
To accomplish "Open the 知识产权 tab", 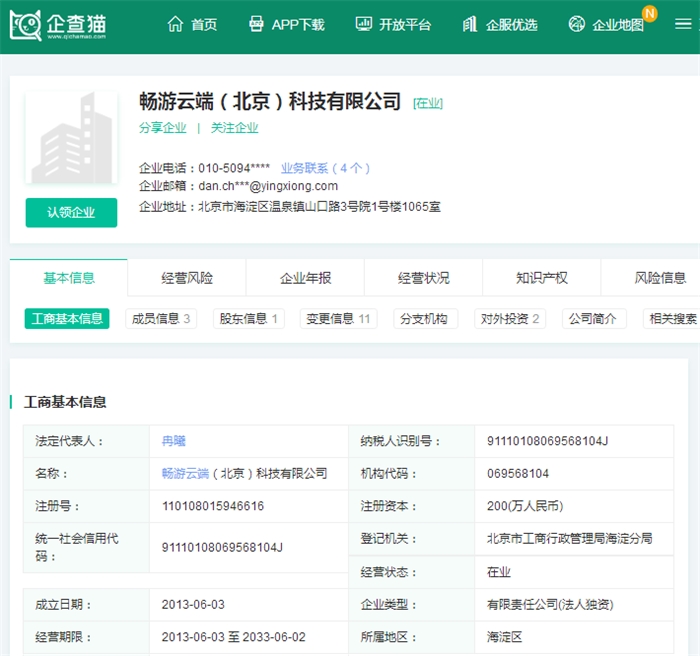I will tap(541, 278).
